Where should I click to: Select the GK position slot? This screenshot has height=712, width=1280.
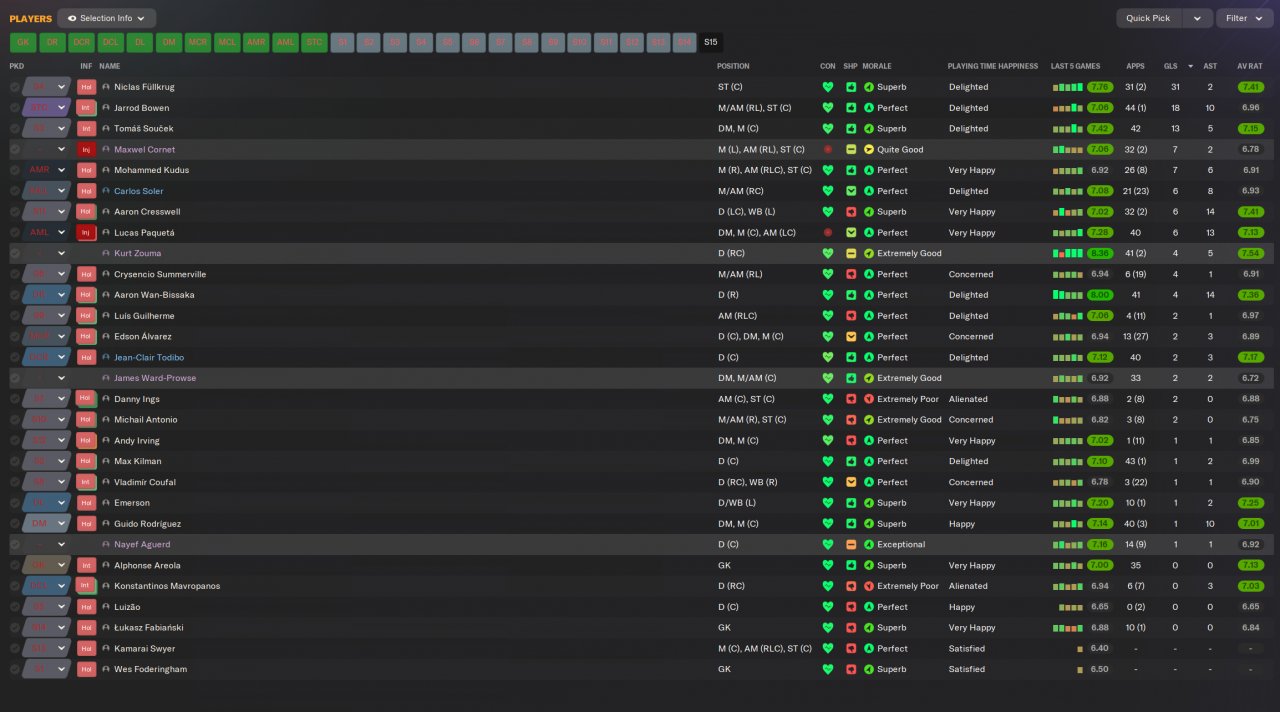[x=23, y=43]
